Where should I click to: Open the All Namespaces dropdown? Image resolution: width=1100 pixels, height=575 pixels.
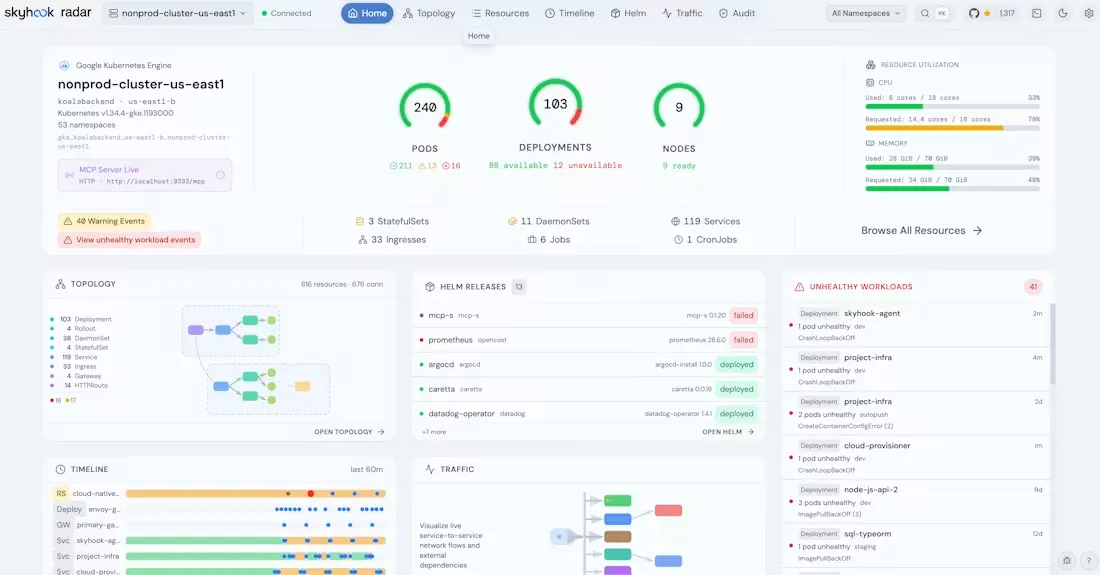866,13
